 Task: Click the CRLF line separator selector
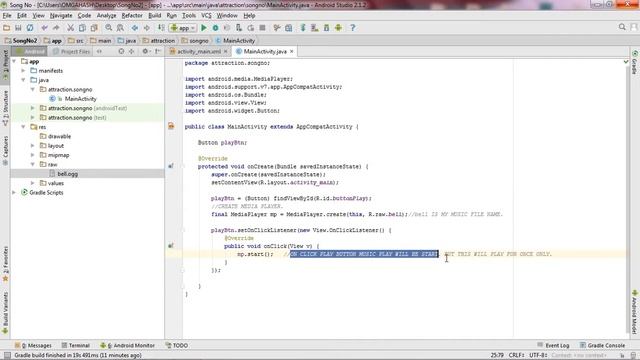click(x=517, y=355)
